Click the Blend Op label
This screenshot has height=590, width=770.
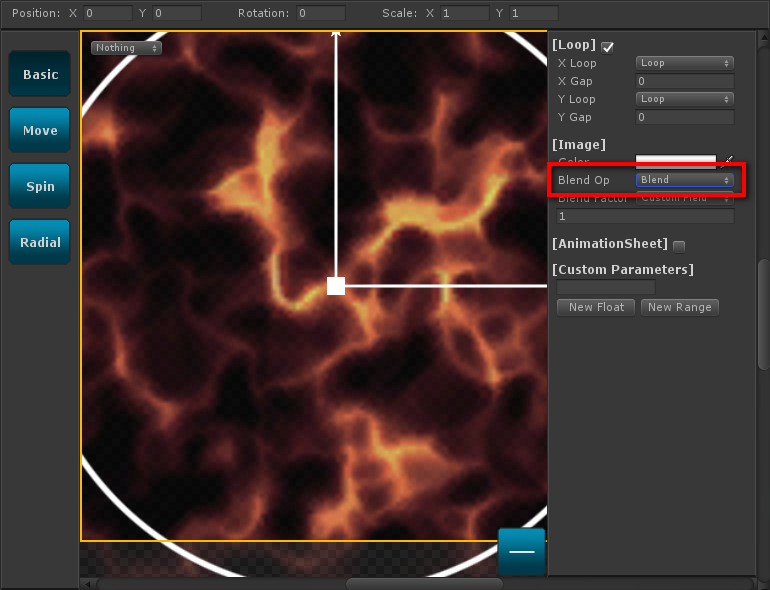click(x=583, y=180)
